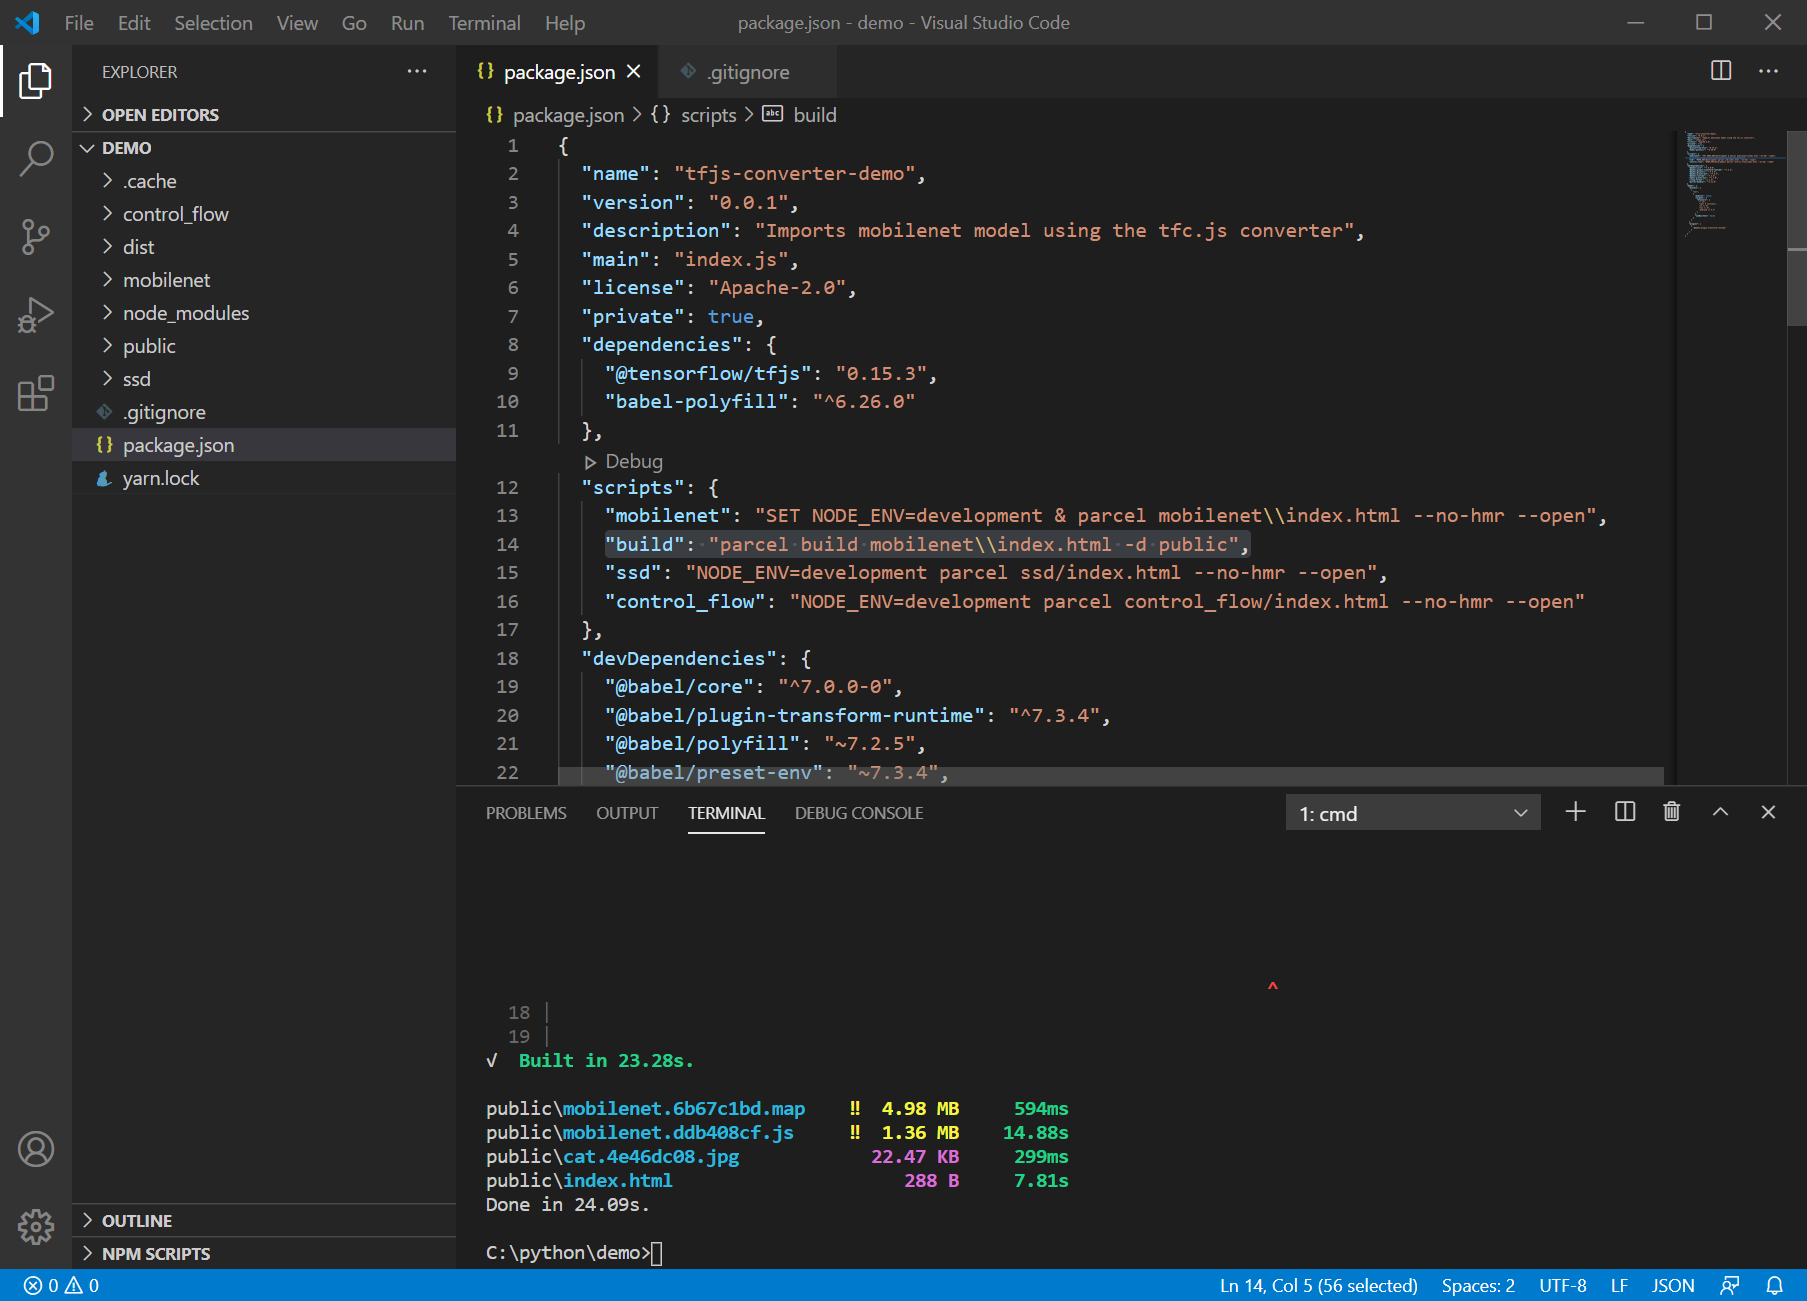Select package.json in the explorer tree
Screen dimensions: 1807x1301
264,445
